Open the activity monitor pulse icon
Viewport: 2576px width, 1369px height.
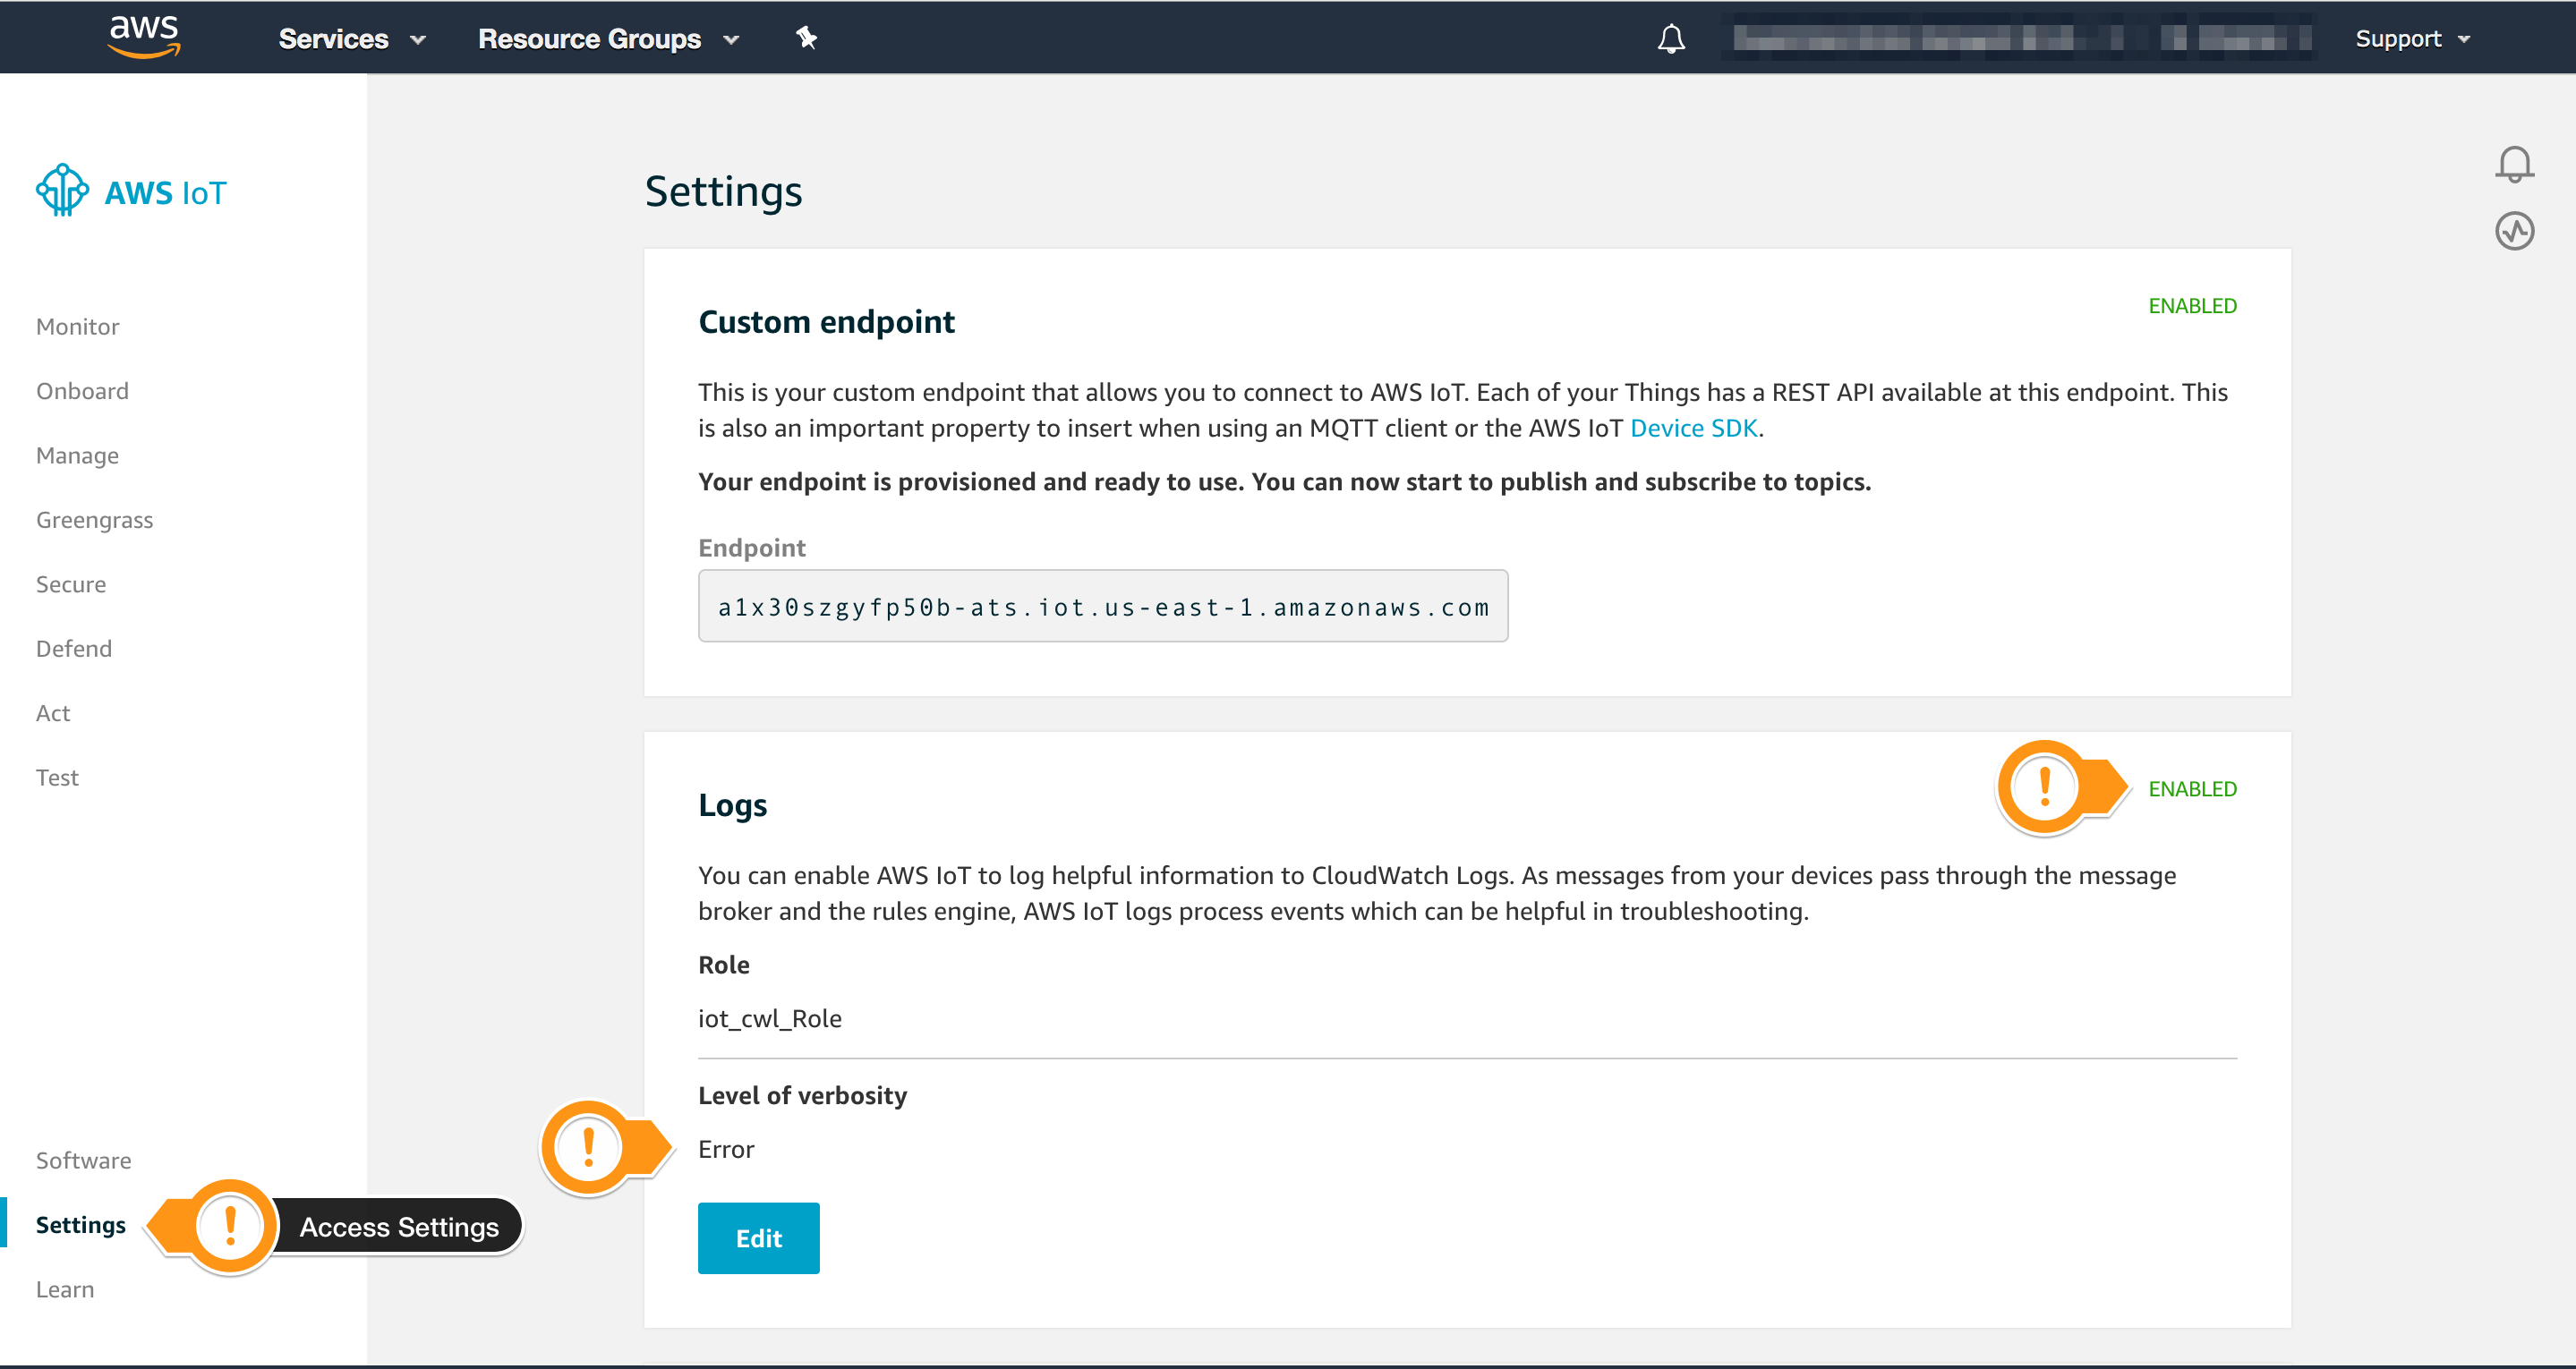coord(2514,231)
